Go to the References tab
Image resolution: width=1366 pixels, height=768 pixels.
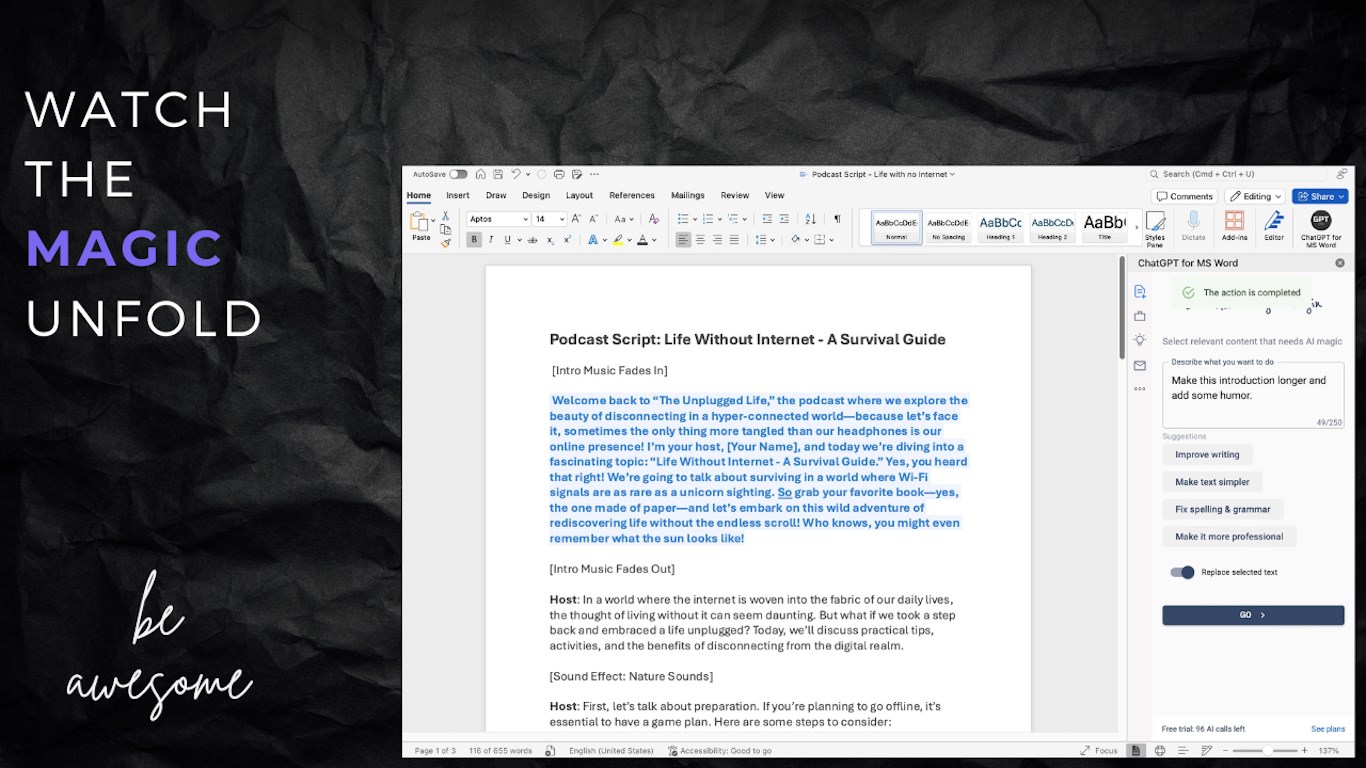click(632, 196)
